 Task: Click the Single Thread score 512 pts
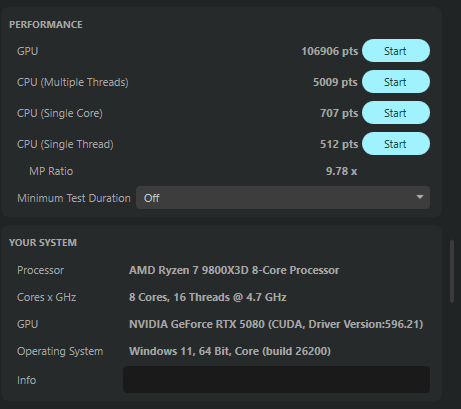pyautogui.click(x=339, y=144)
